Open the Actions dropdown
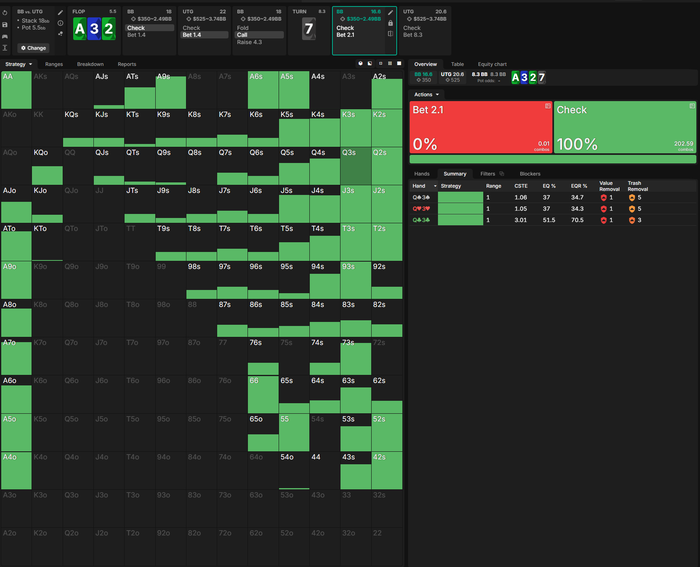700x567 pixels. 426,95
